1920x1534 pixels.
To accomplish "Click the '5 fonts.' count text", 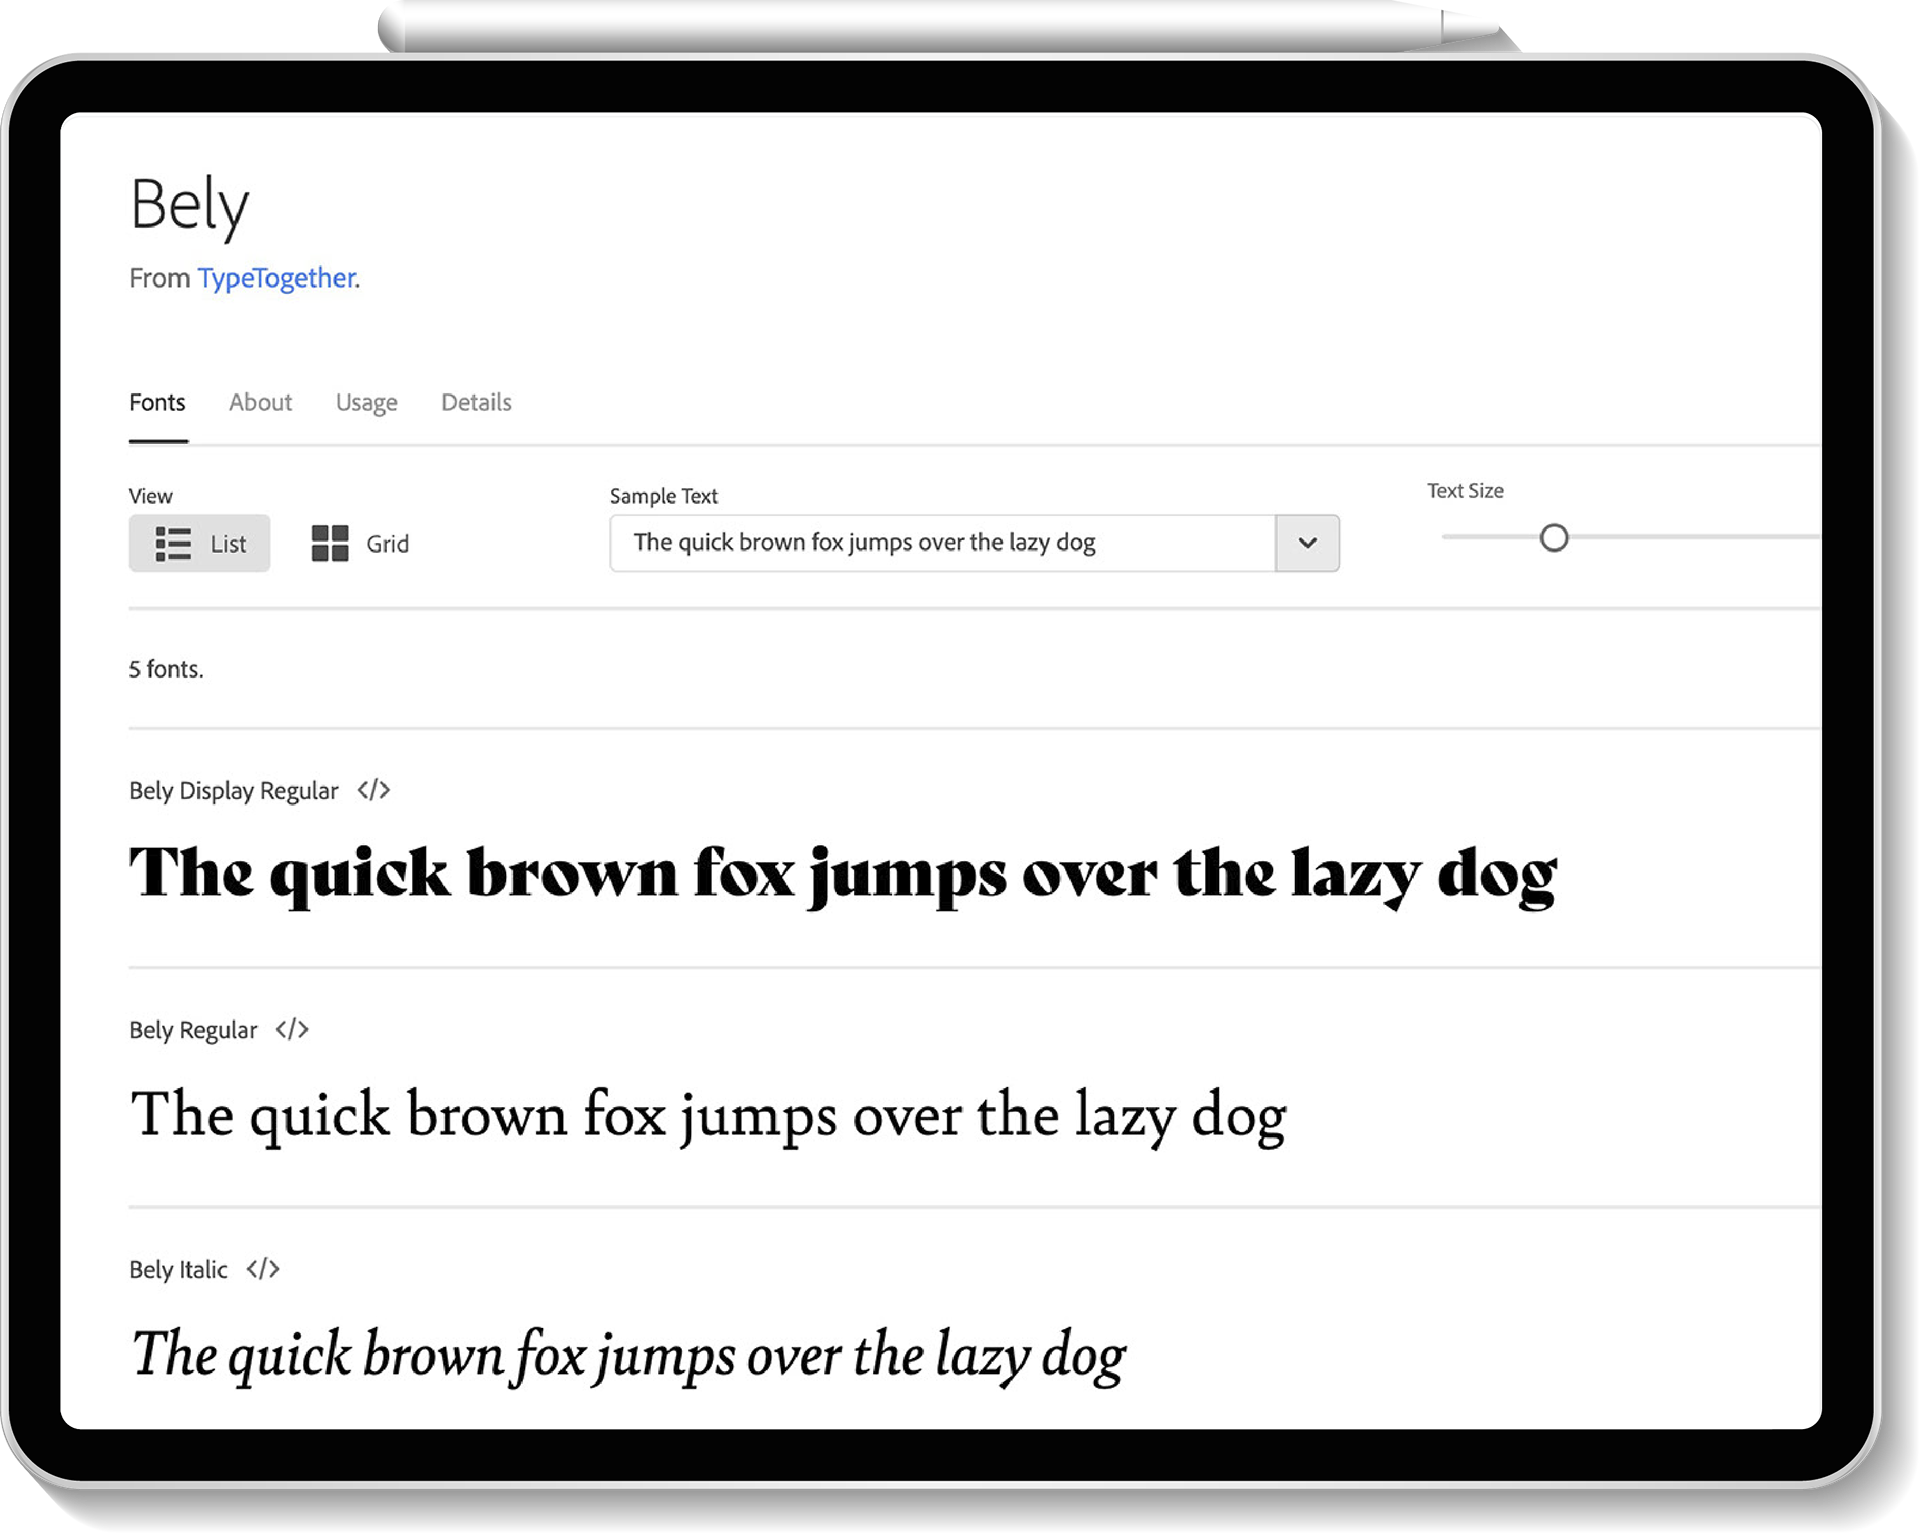I will click(x=166, y=669).
